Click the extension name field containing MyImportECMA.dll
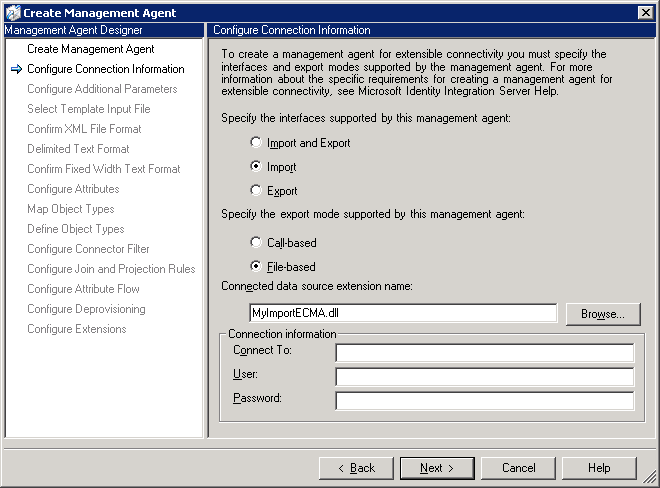 point(403,313)
